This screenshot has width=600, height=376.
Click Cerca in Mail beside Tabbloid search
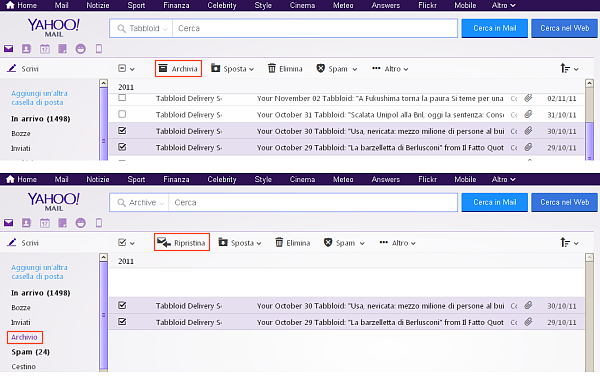click(494, 28)
